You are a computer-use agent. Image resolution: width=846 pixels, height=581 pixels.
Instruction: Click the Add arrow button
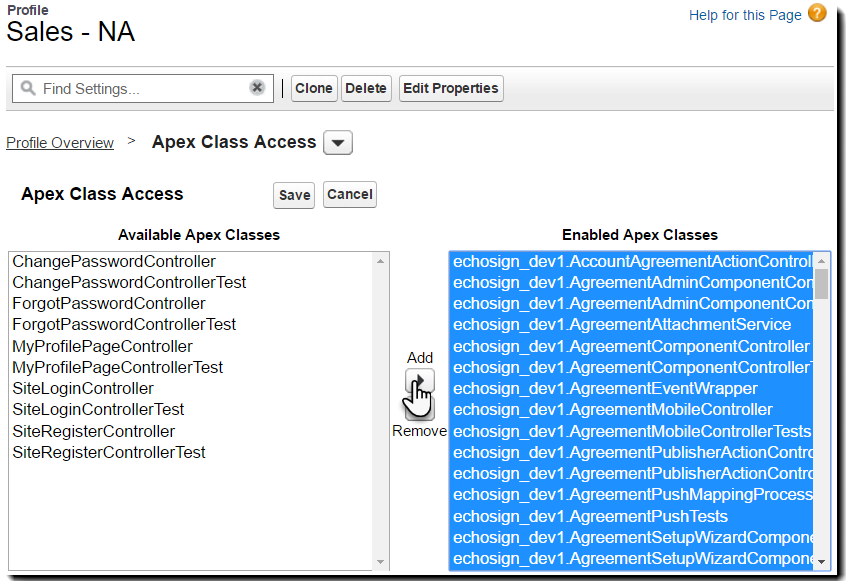(x=420, y=380)
